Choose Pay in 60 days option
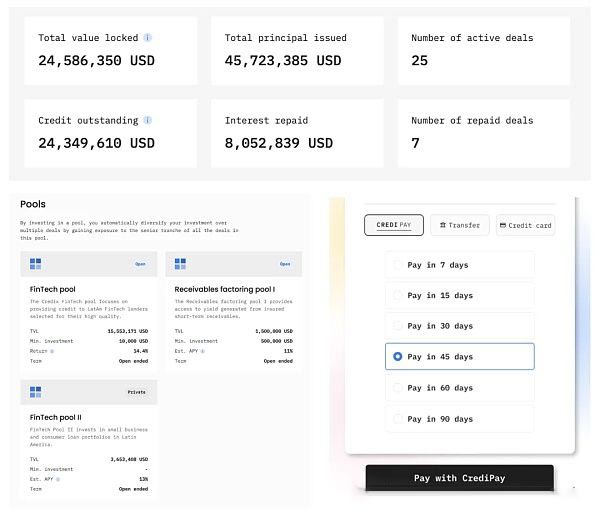 460,388
